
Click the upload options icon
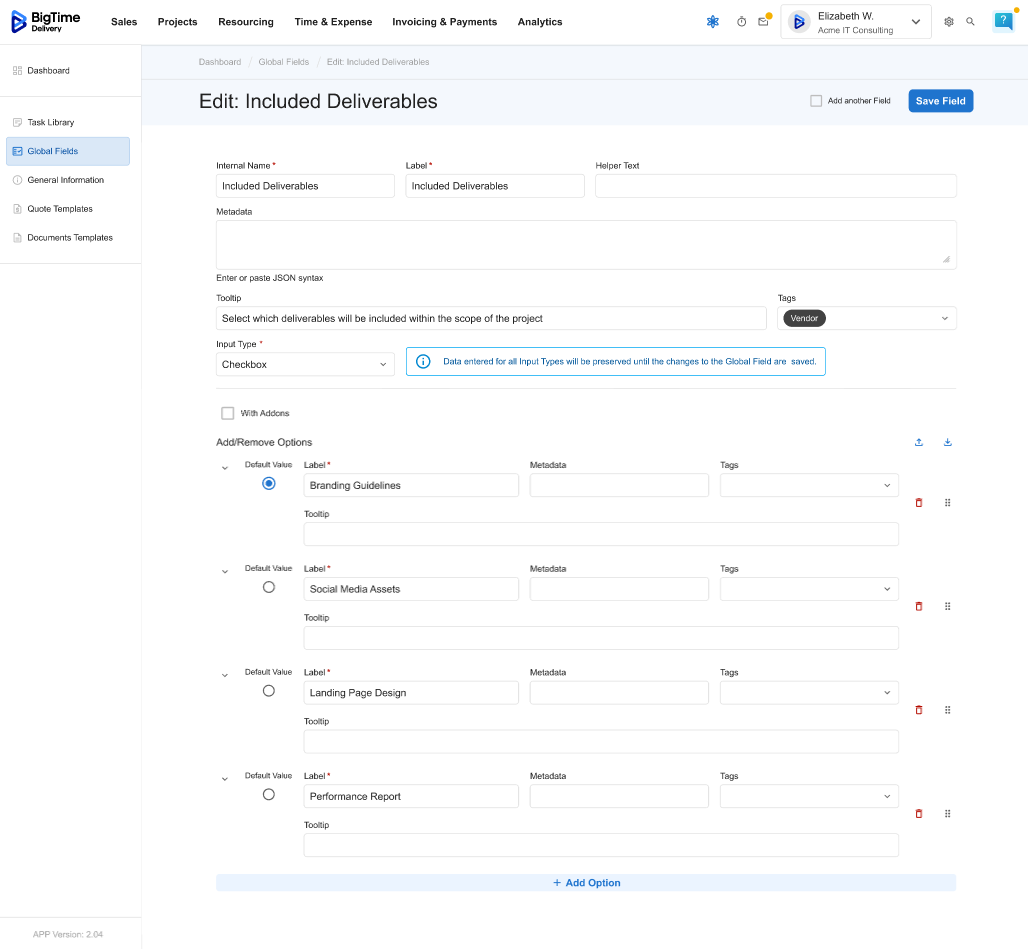pos(919,442)
